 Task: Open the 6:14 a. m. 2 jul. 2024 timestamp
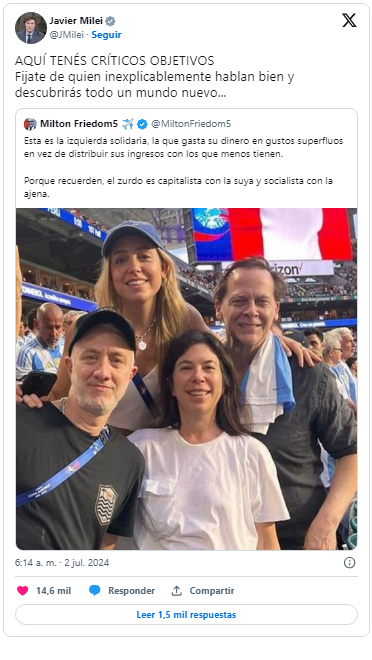62,563
